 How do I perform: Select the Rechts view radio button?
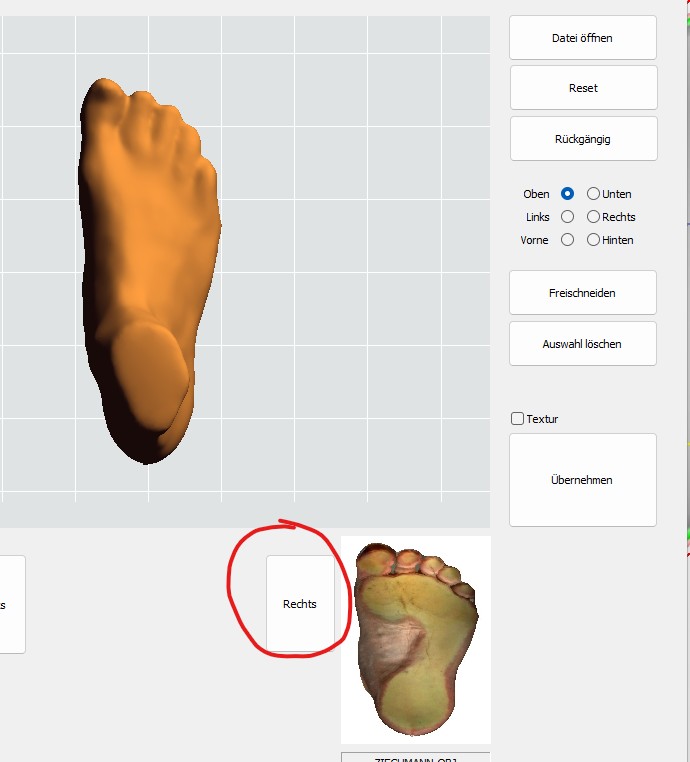pos(594,217)
